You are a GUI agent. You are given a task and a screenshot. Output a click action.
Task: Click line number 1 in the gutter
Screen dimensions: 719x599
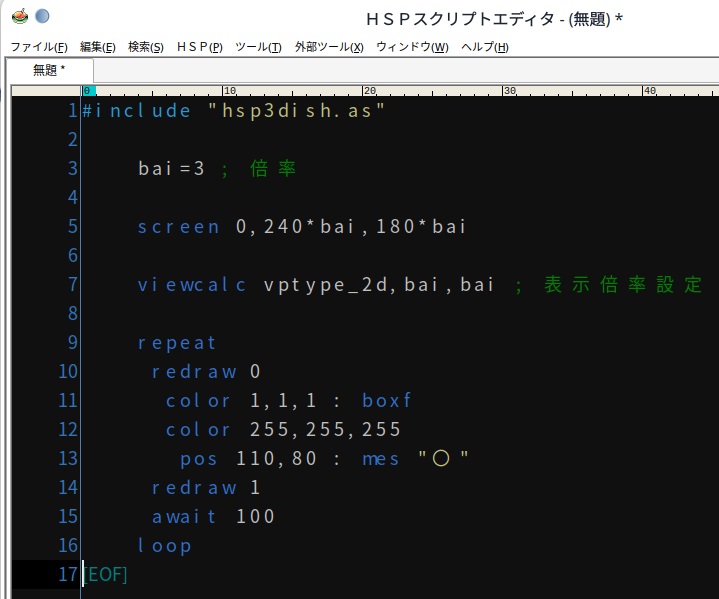point(72,111)
